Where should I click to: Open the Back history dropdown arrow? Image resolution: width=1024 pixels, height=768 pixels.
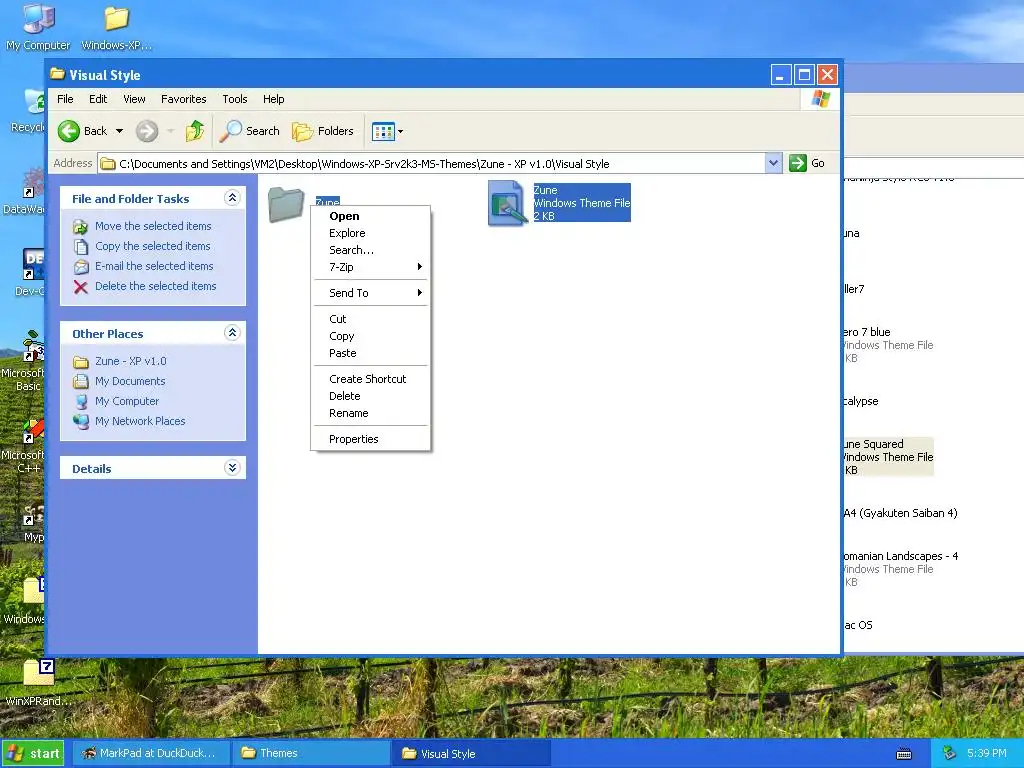(120, 131)
